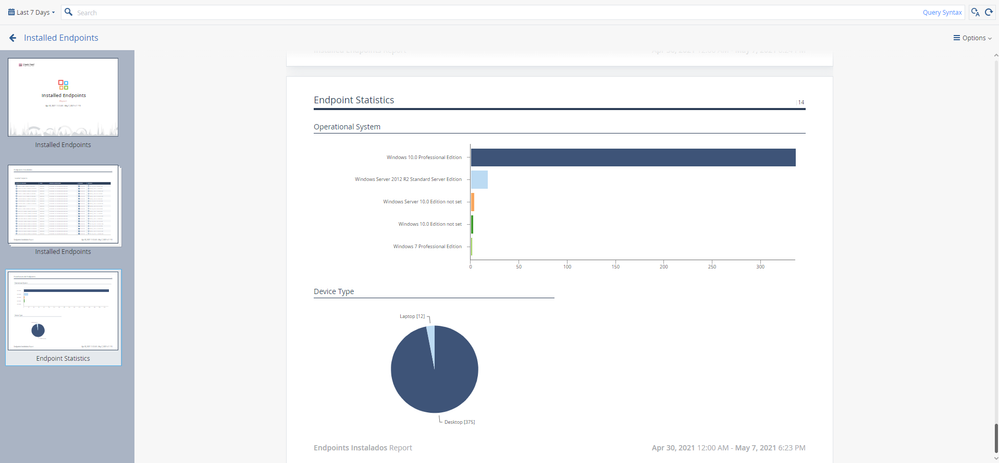
Task: Click the back arrow beside Installed Endpoints
Action: point(13,38)
